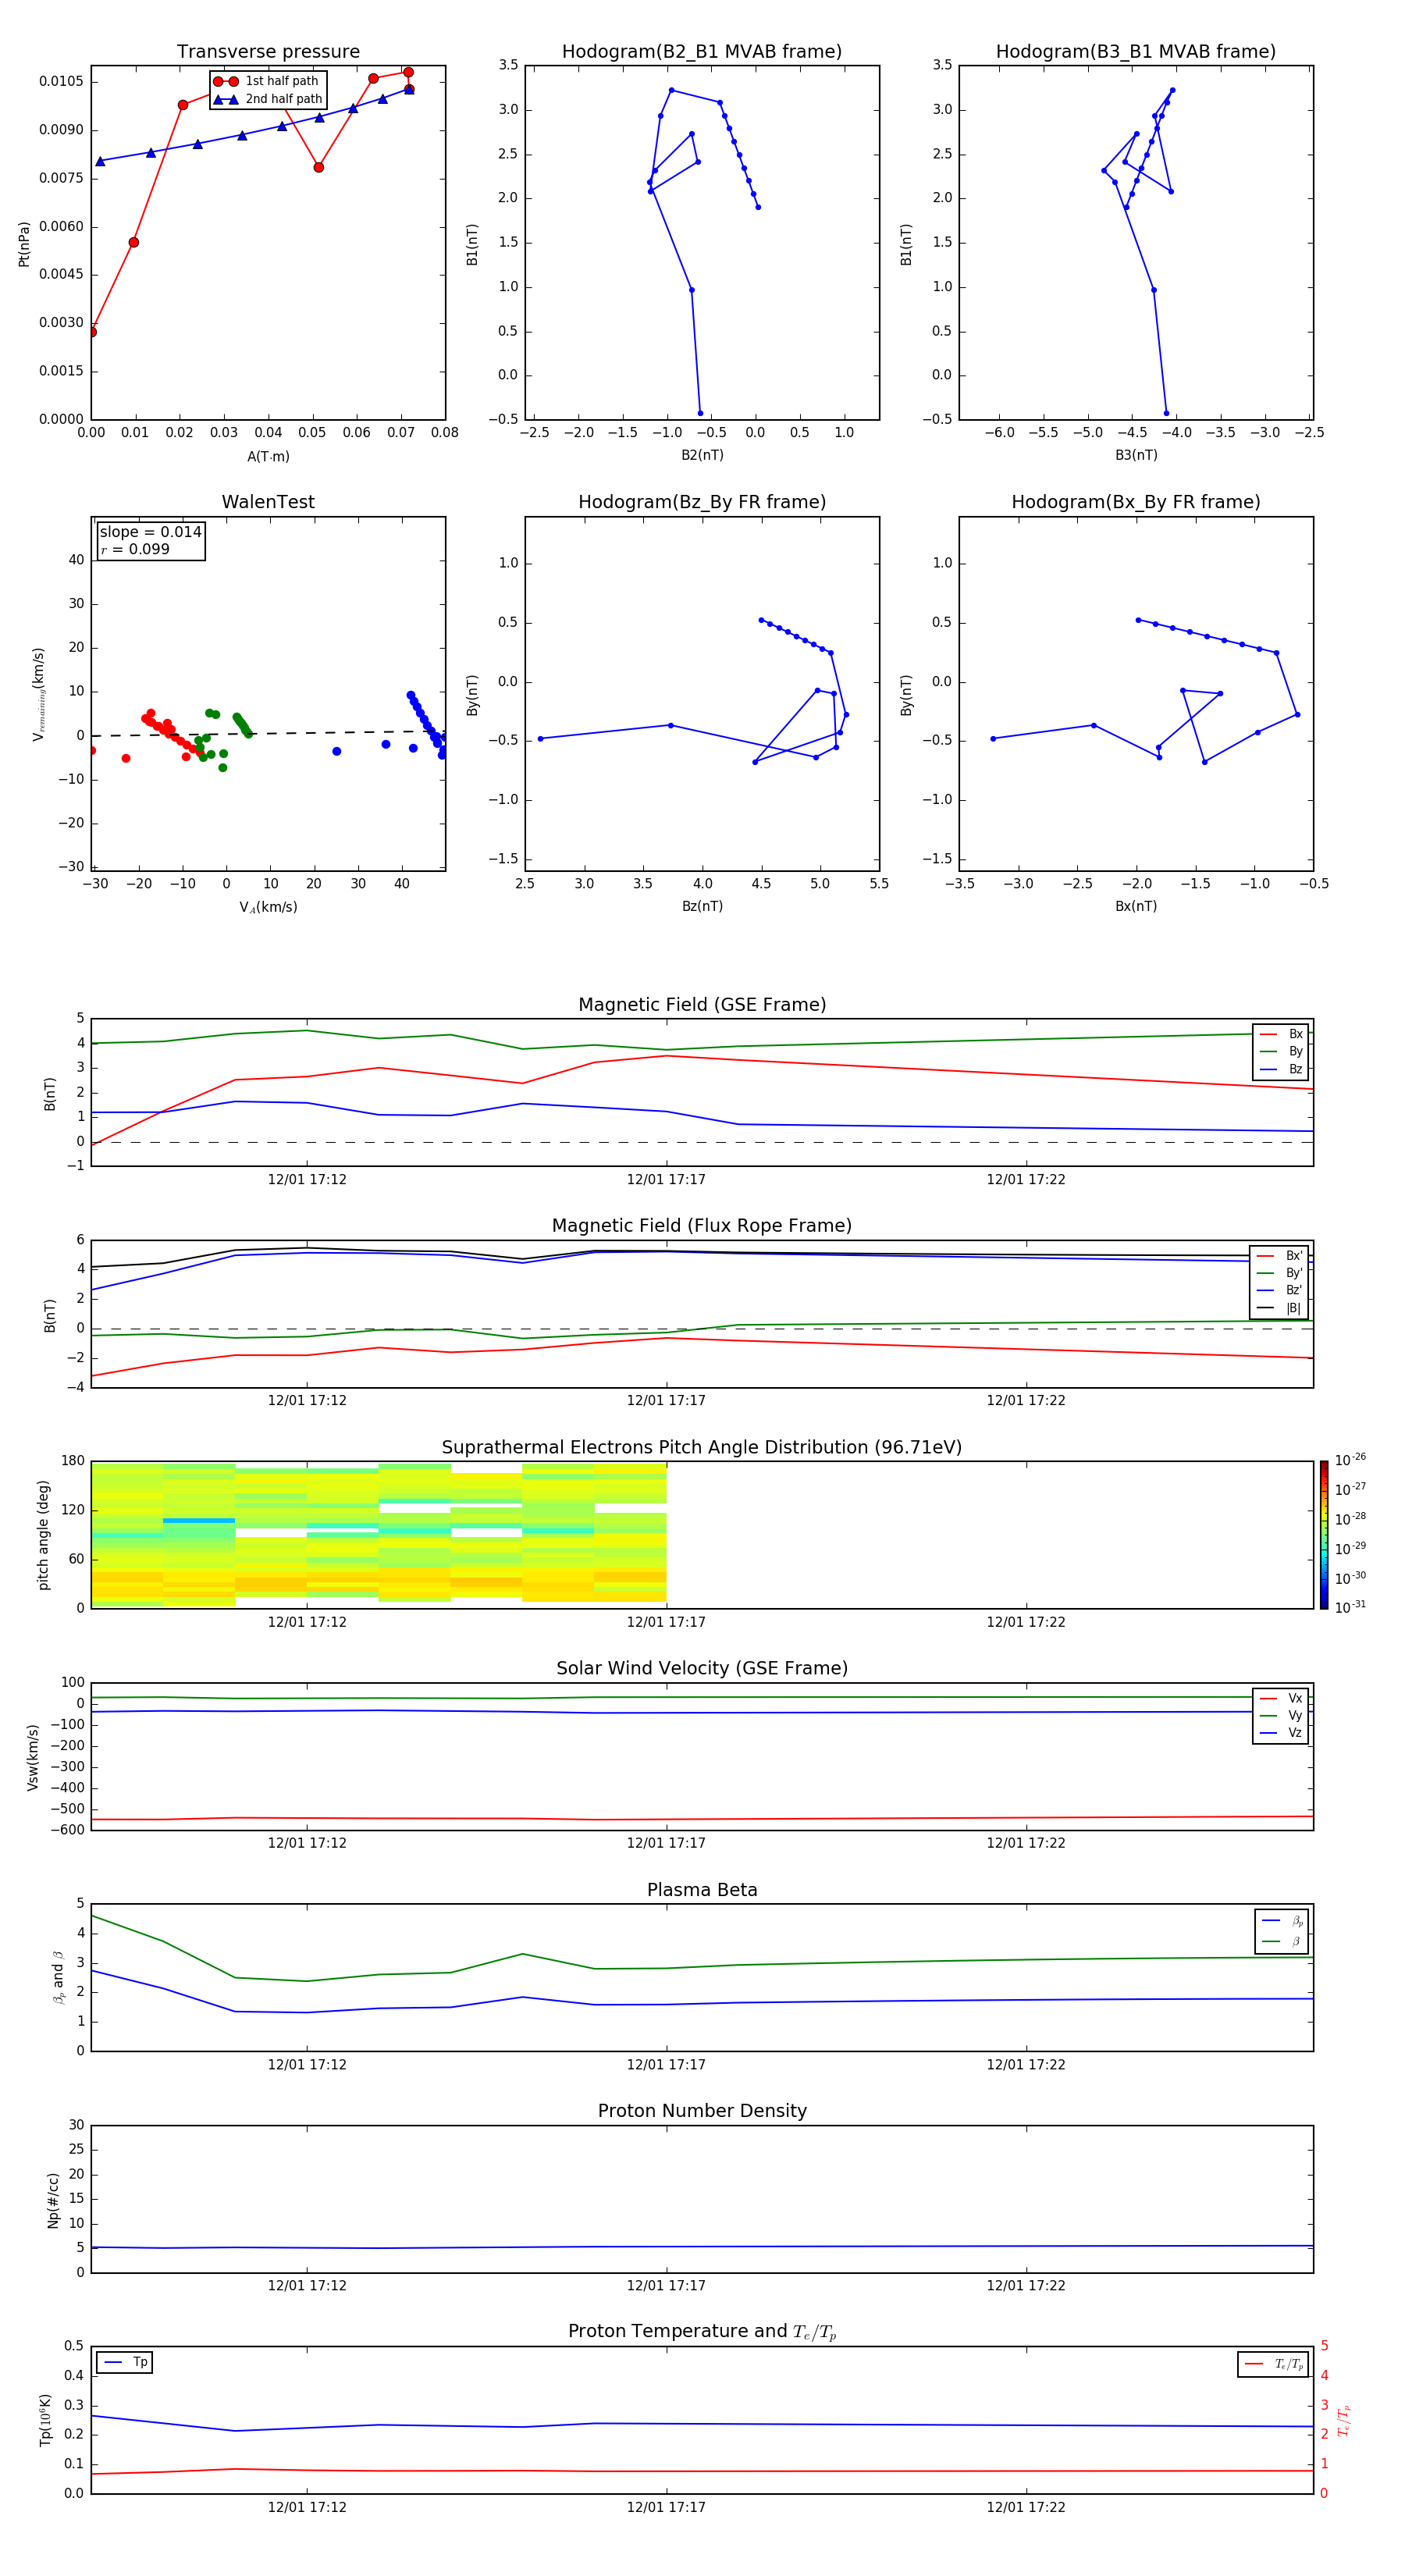Click the 'r = 0.099' annotation

pyautogui.click(x=135, y=549)
